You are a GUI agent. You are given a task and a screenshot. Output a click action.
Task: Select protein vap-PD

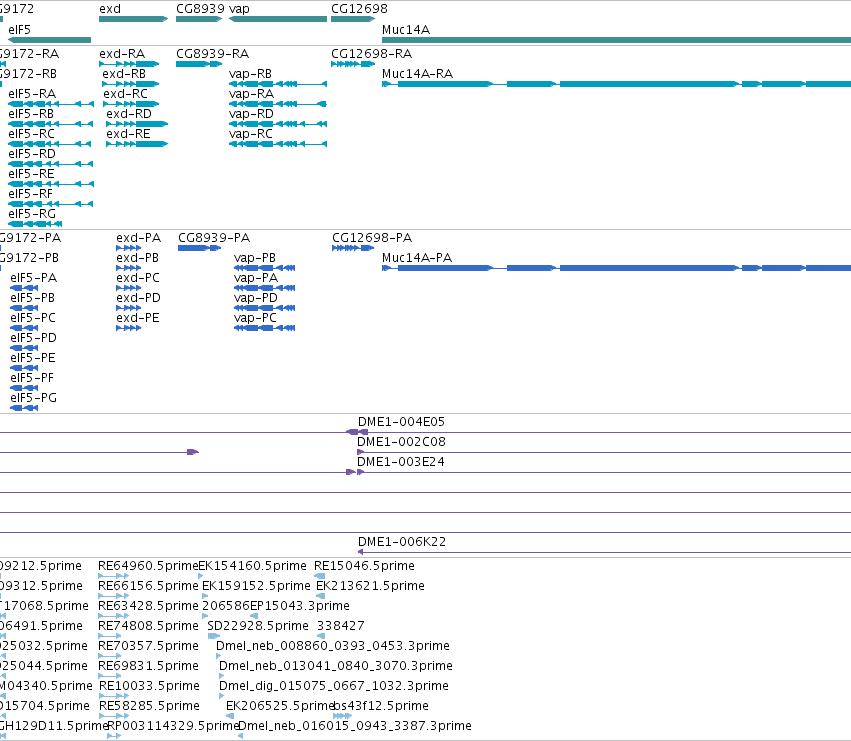264,309
